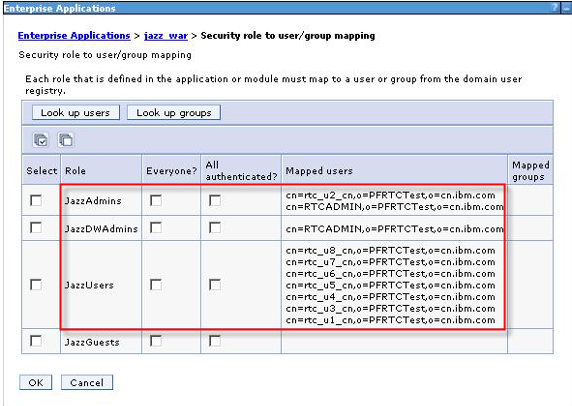The height and width of the screenshot is (406, 572).
Task: Tick the Select checkbox for JazzAdmins
Action: click(x=36, y=200)
